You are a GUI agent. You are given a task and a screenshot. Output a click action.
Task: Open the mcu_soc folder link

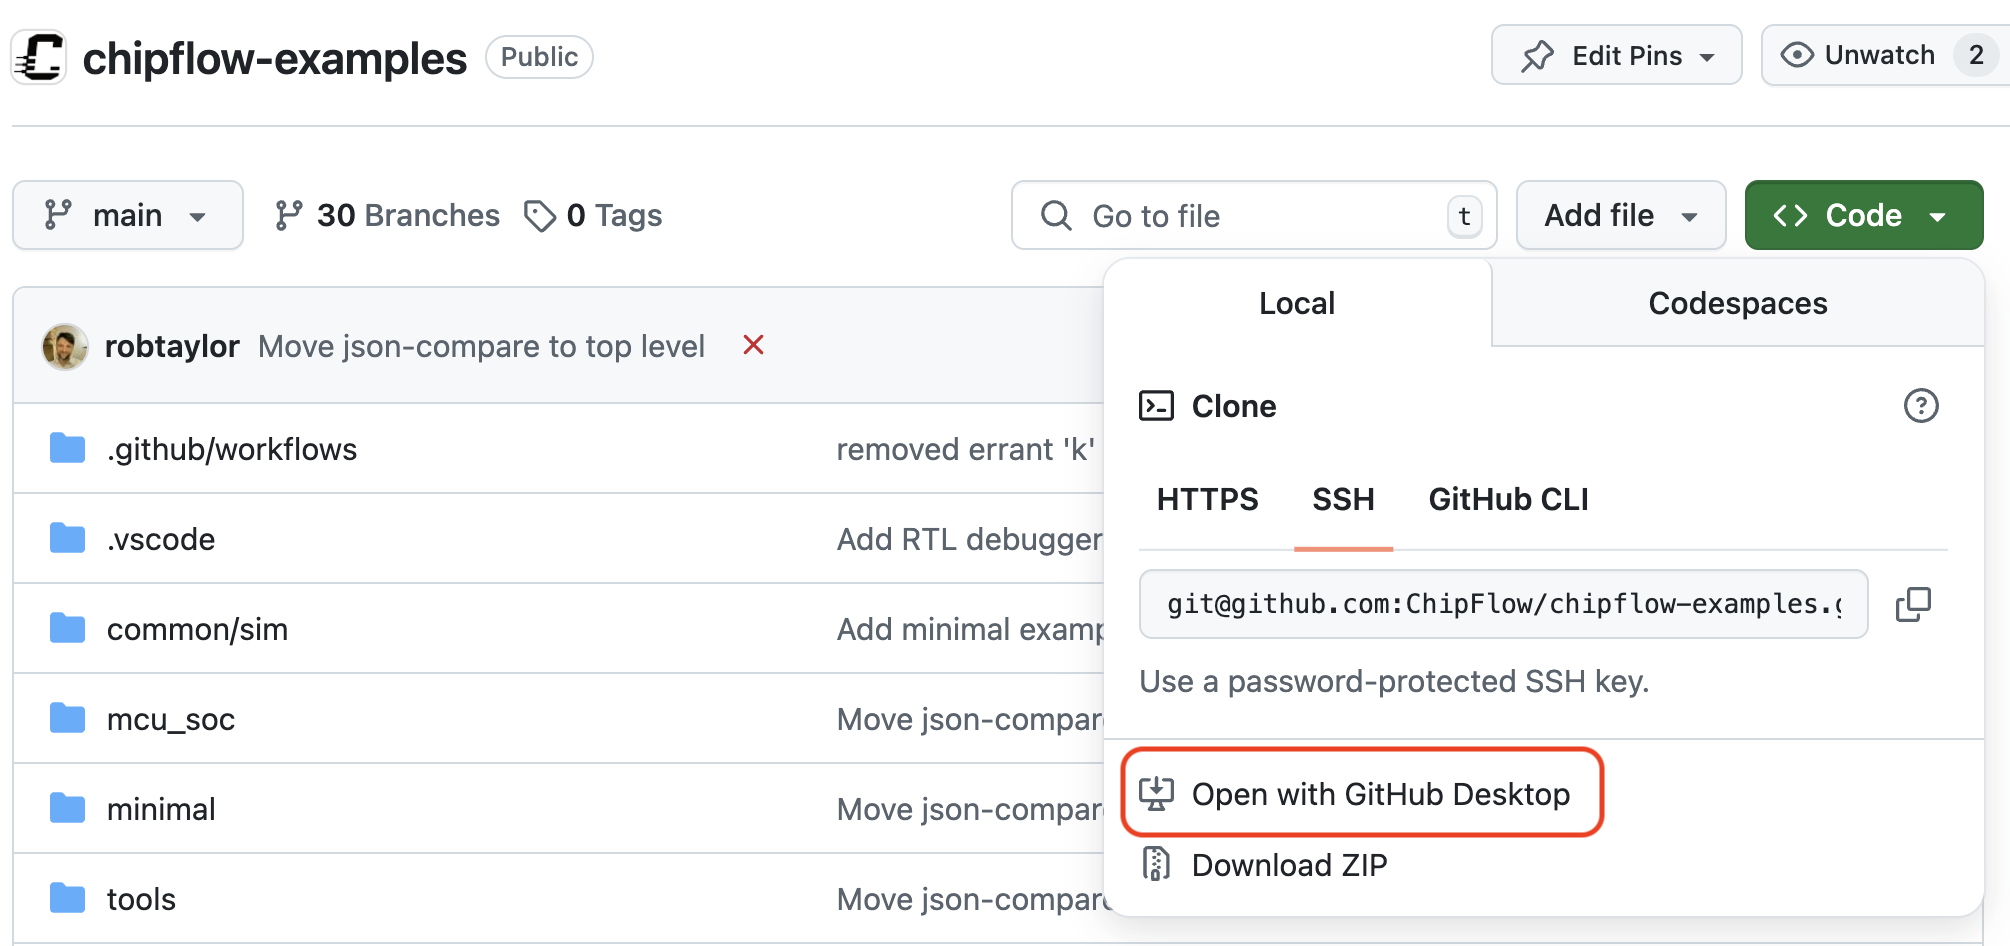[171, 718]
